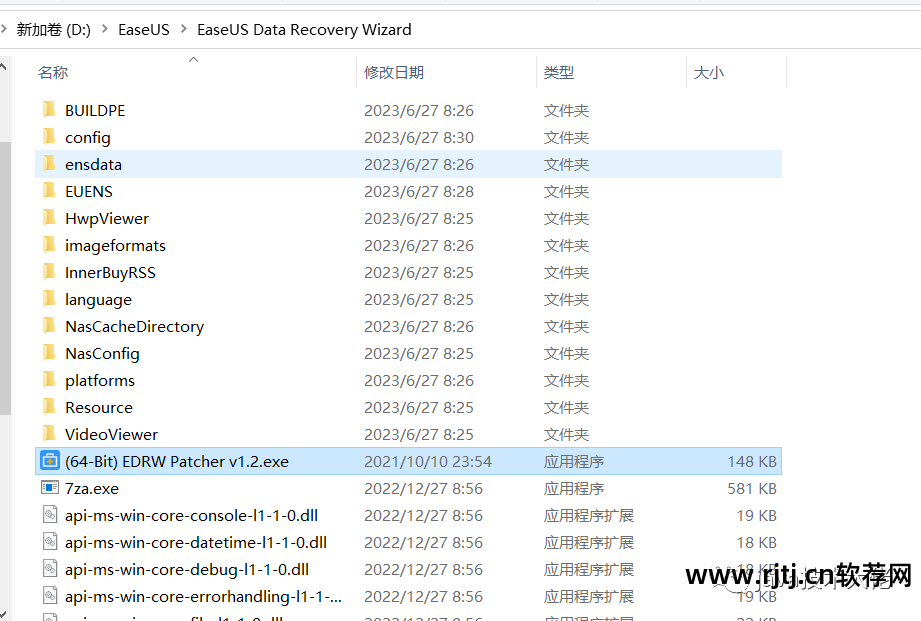Viewport: 921px width, 621px height.
Task: Click the console dll file icon
Action: 50,515
